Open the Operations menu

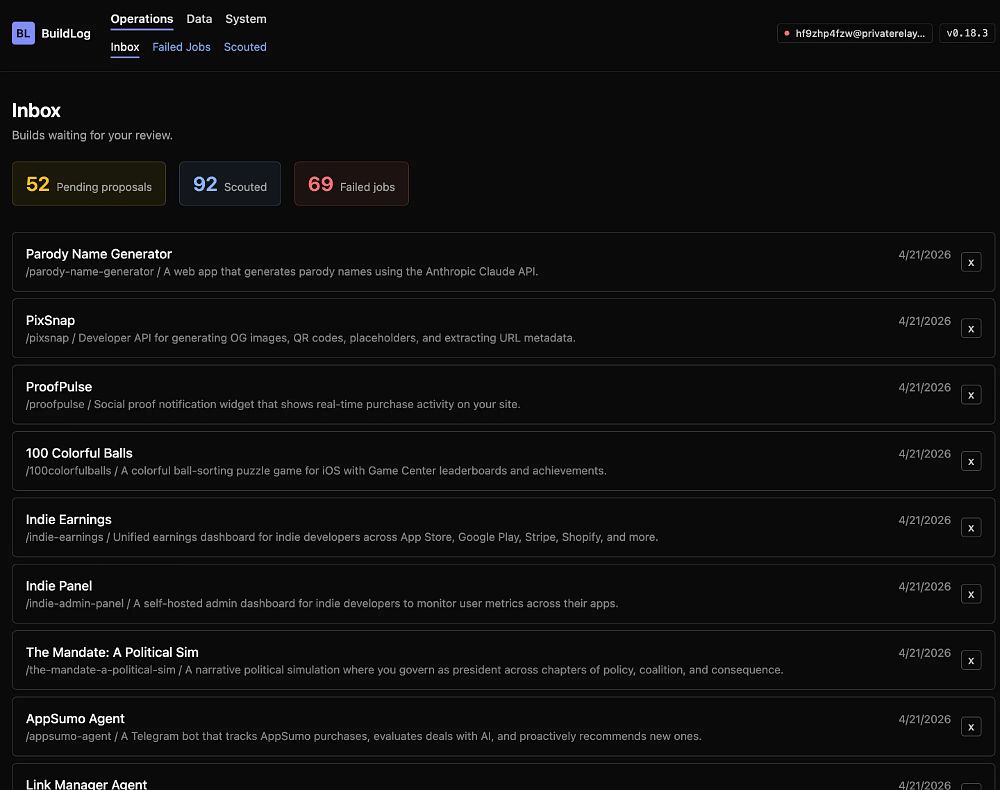142,19
